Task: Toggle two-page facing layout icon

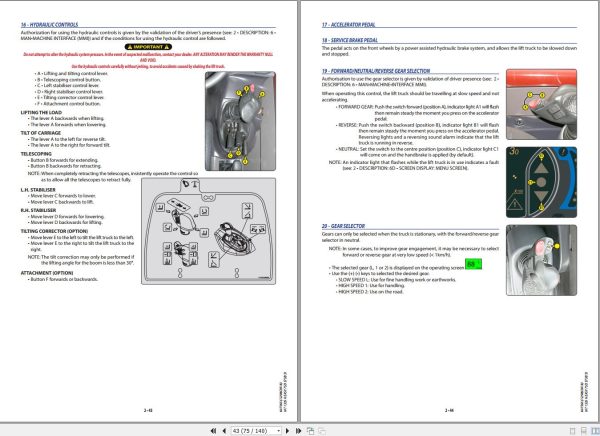Action: click(x=595, y=431)
